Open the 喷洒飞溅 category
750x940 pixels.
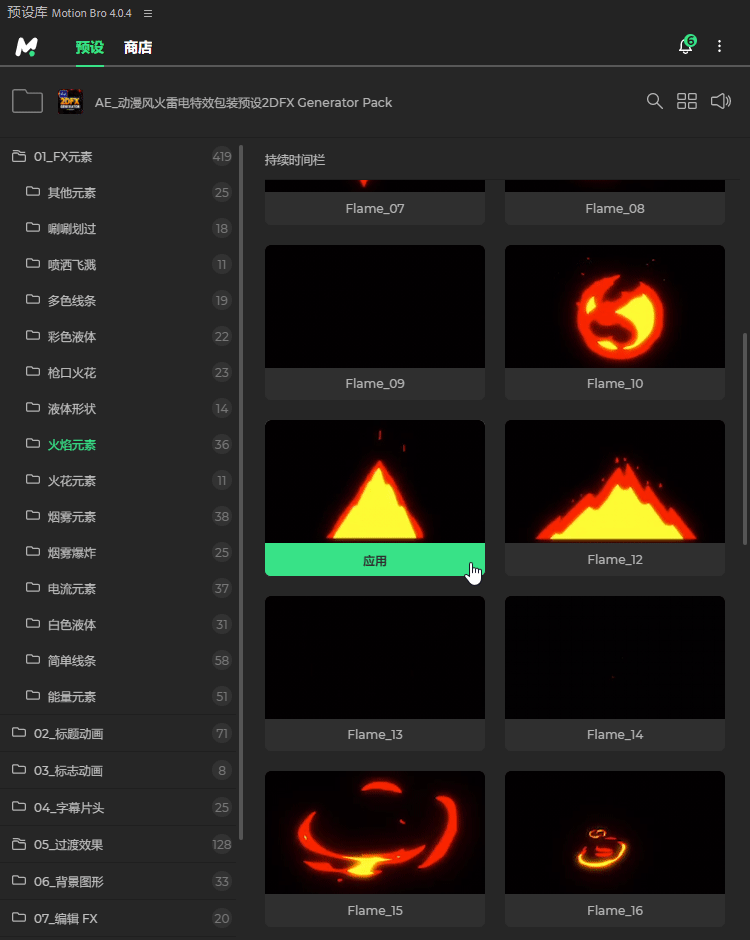120,264
